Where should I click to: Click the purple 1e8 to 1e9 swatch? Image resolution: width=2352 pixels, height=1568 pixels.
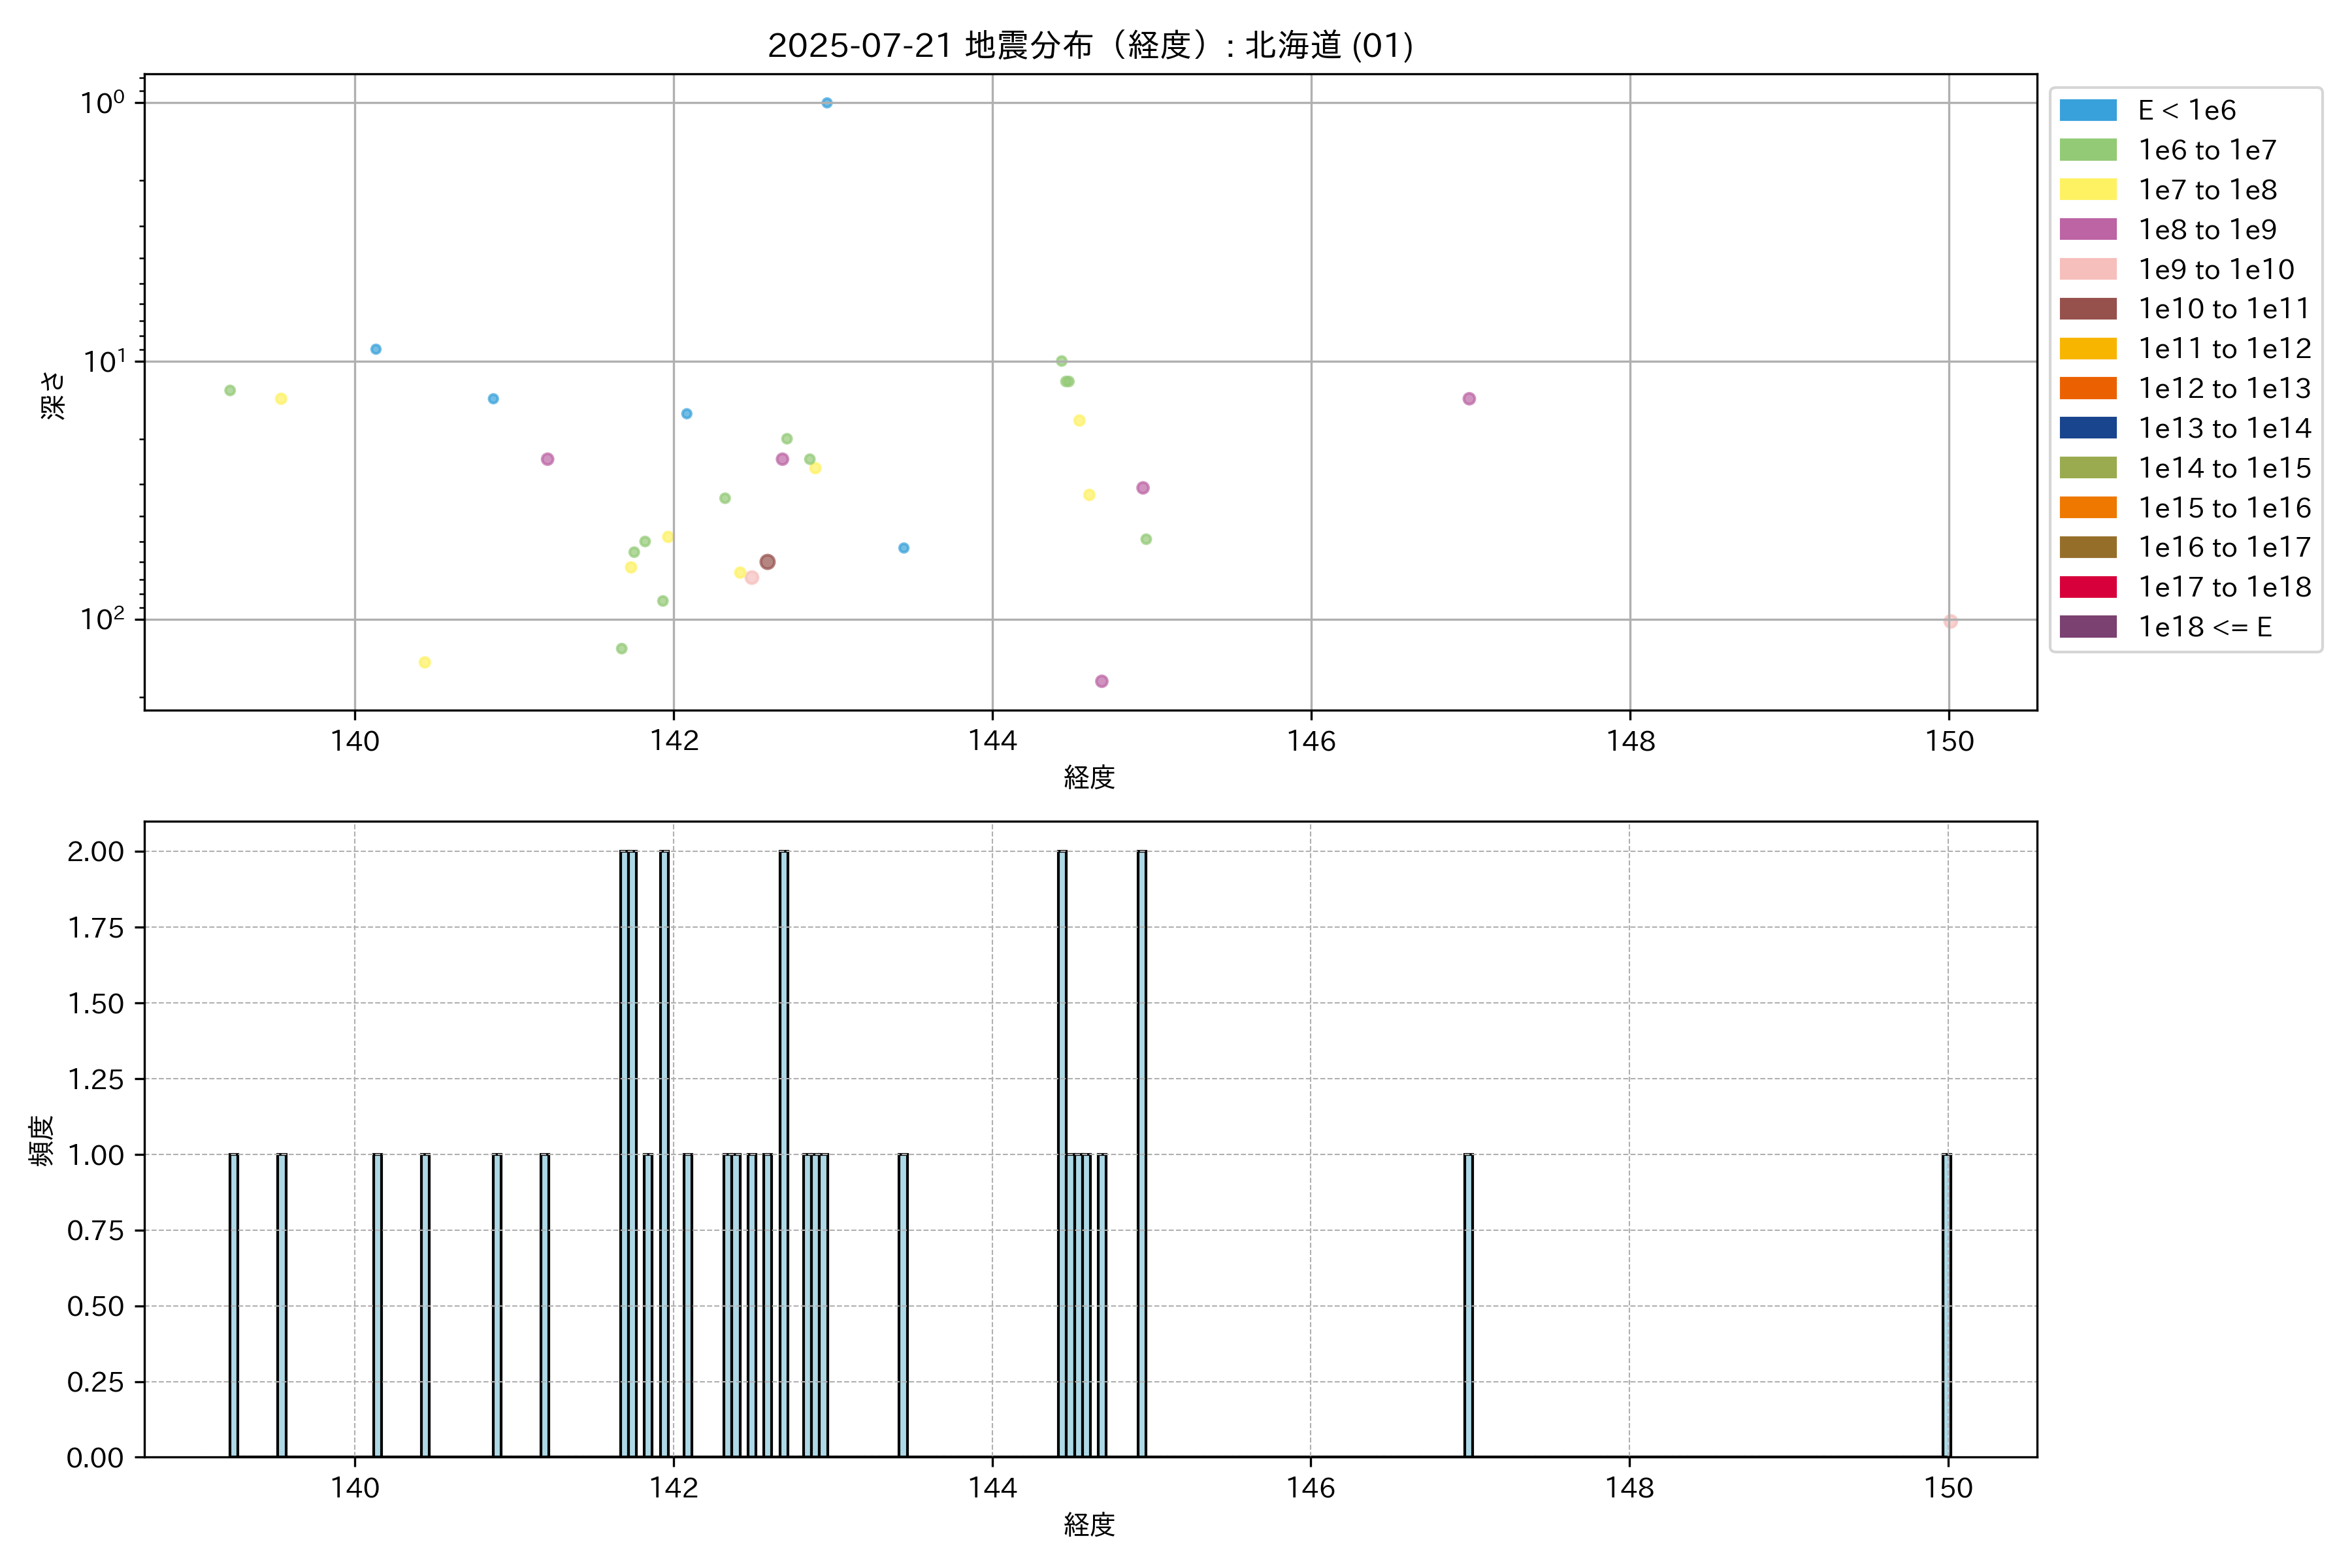pyautogui.click(x=2087, y=229)
